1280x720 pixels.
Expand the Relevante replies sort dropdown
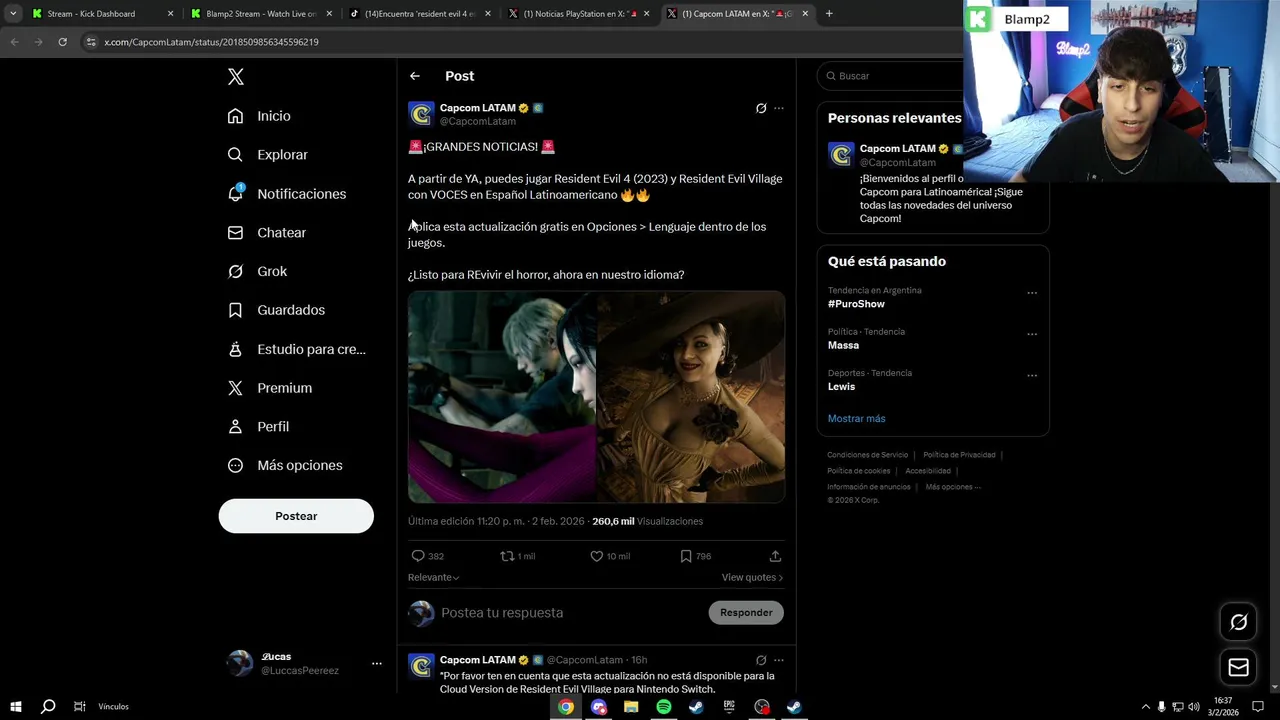[433, 577]
